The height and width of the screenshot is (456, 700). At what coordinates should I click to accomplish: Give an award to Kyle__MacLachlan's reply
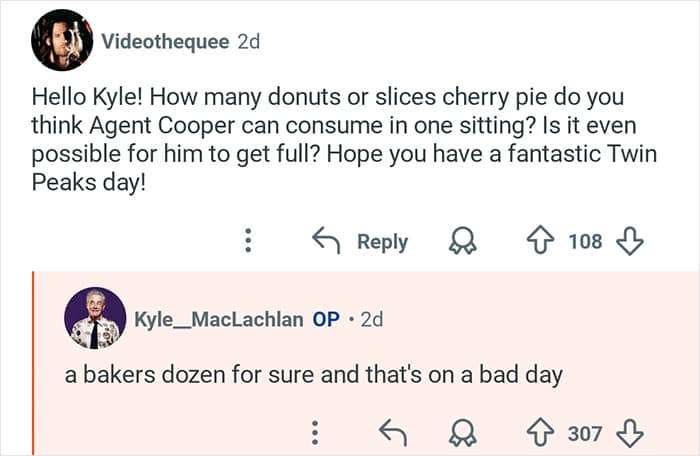click(x=464, y=432)
